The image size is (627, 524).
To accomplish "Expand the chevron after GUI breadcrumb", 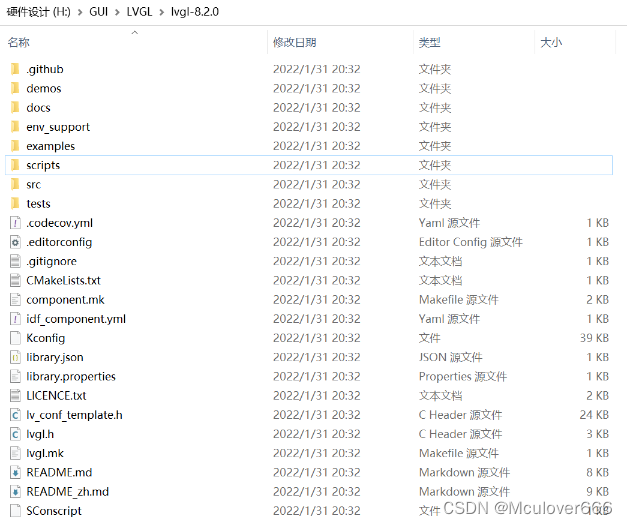I will (x=118, y=12).
